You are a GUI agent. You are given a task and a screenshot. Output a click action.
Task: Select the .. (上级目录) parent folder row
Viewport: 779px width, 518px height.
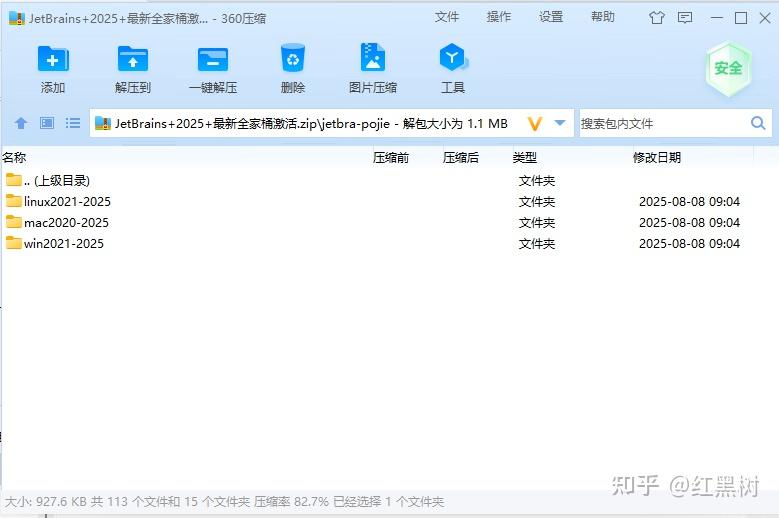coord(378,180)
